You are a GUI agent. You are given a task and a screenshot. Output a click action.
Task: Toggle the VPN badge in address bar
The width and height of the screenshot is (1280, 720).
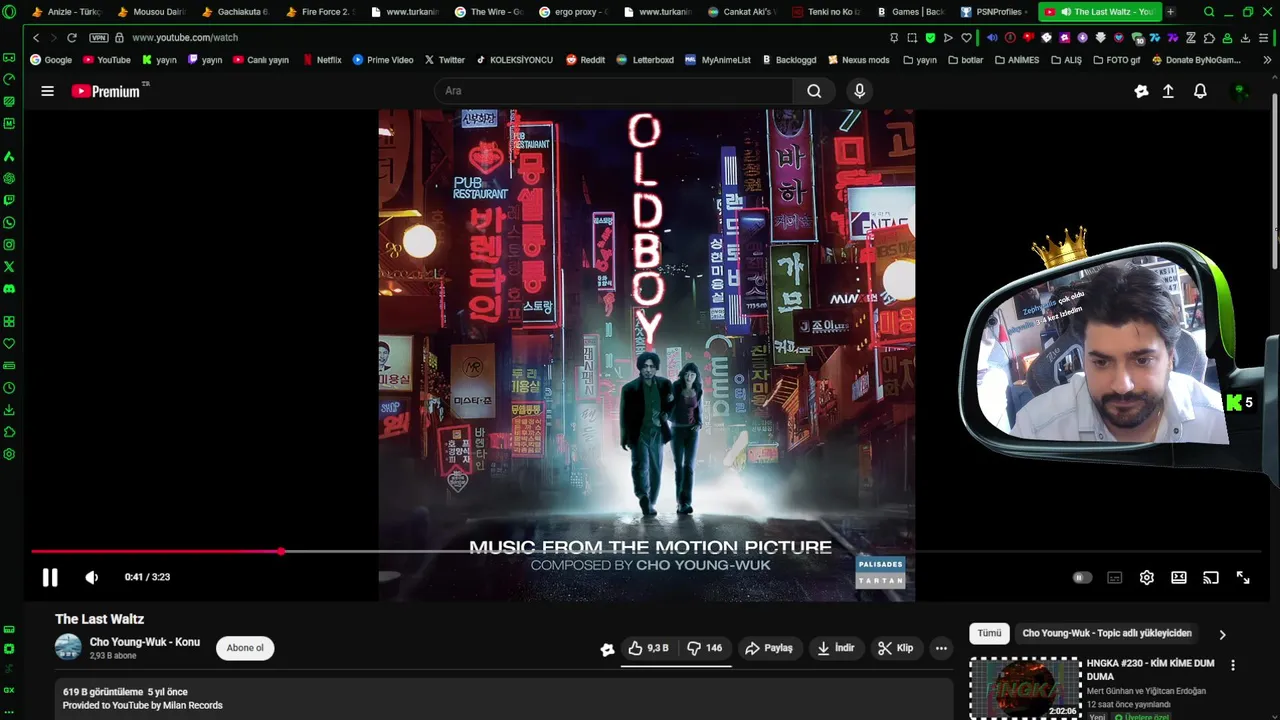click(98, 38)
